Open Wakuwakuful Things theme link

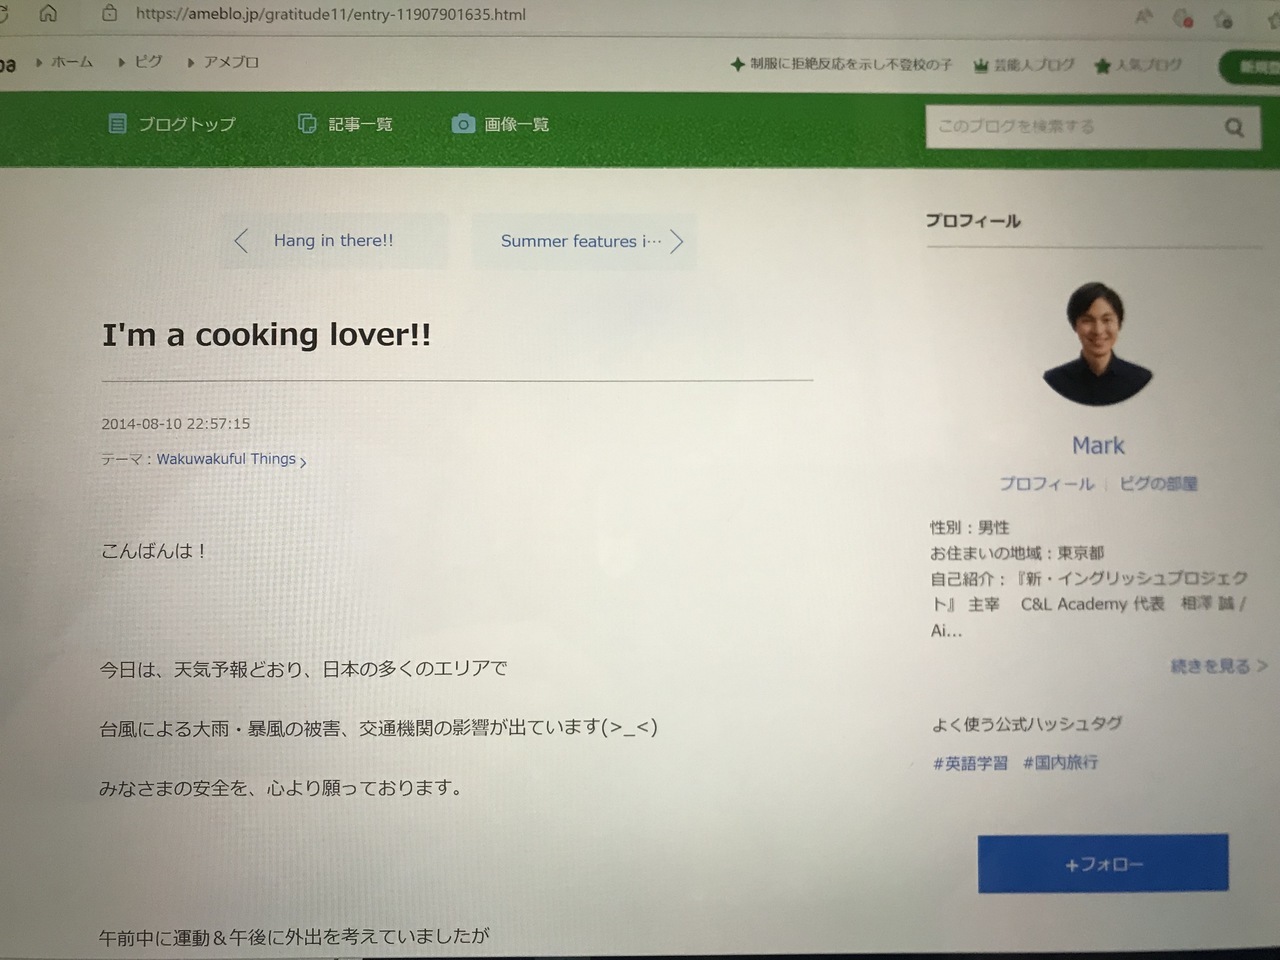tap(226, 459)
